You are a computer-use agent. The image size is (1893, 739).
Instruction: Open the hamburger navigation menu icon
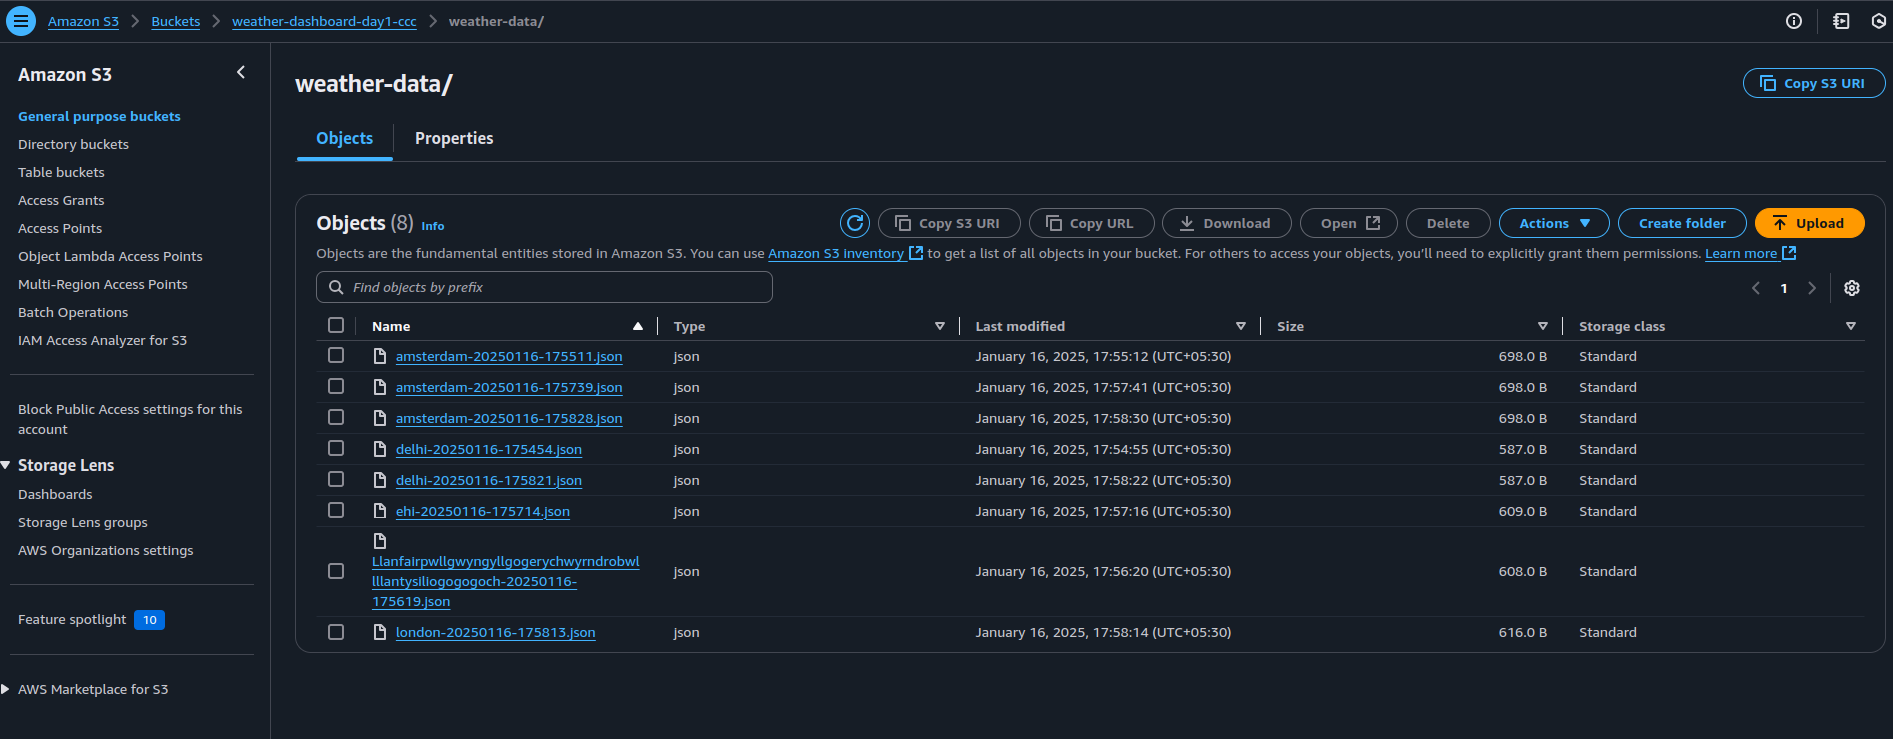point(21,21)
